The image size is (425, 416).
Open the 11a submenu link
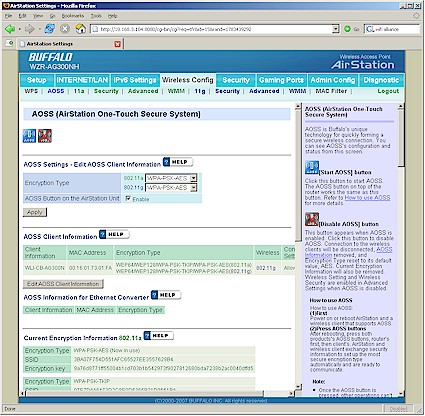(79, 91)
